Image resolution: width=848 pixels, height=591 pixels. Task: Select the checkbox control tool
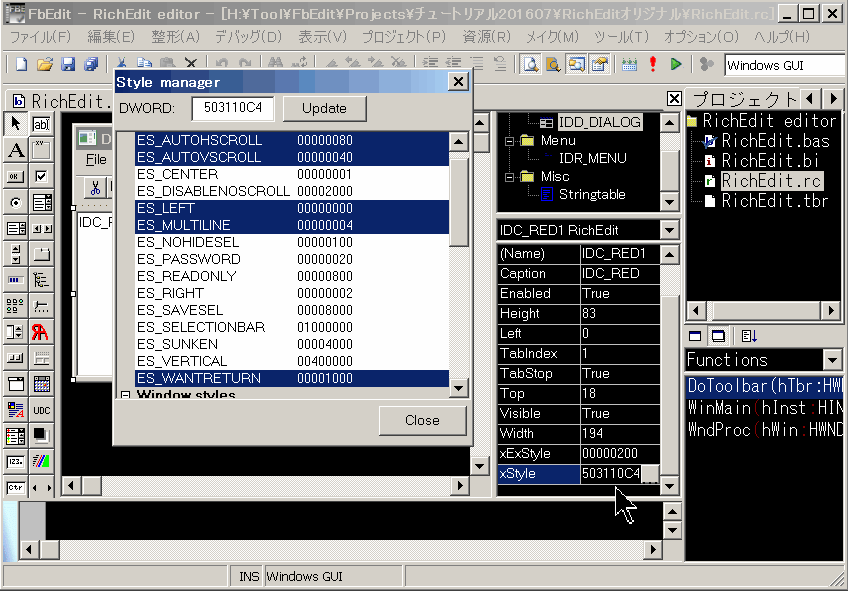[41, 176]
